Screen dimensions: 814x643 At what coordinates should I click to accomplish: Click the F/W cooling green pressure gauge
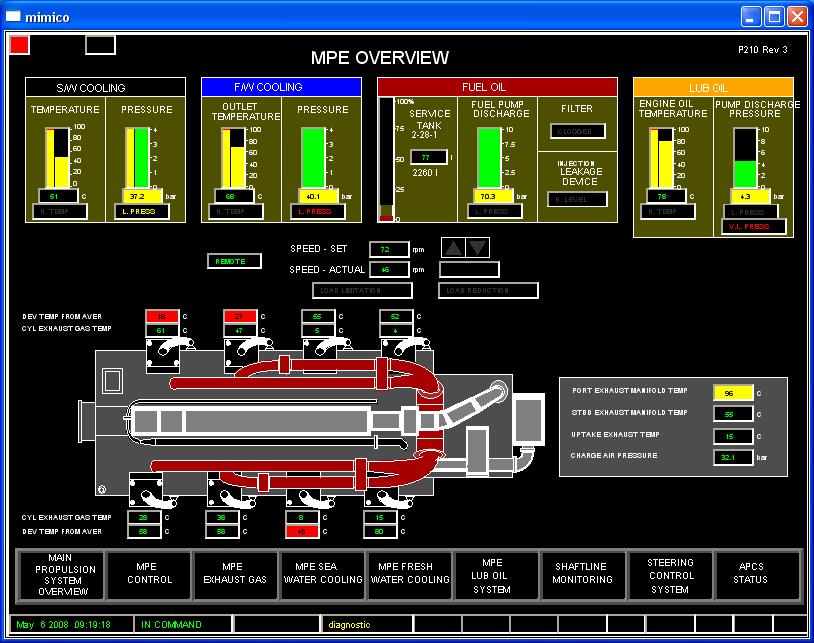click(x=314, y=157)
